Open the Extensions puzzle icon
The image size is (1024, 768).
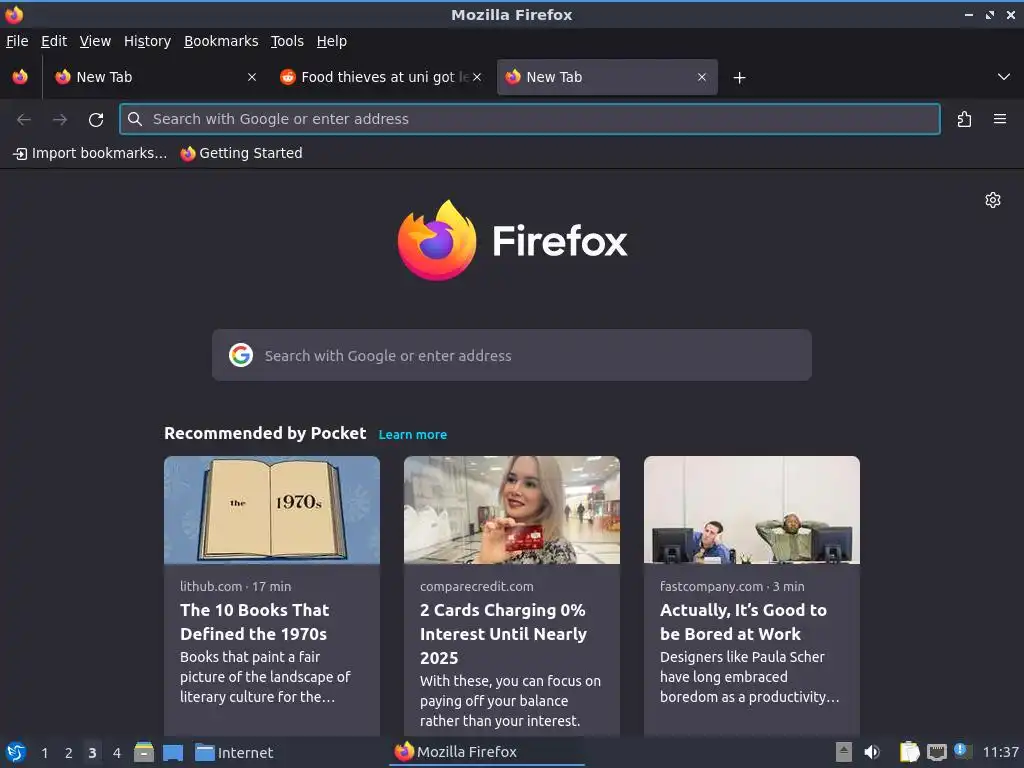(x=965, y=119)
